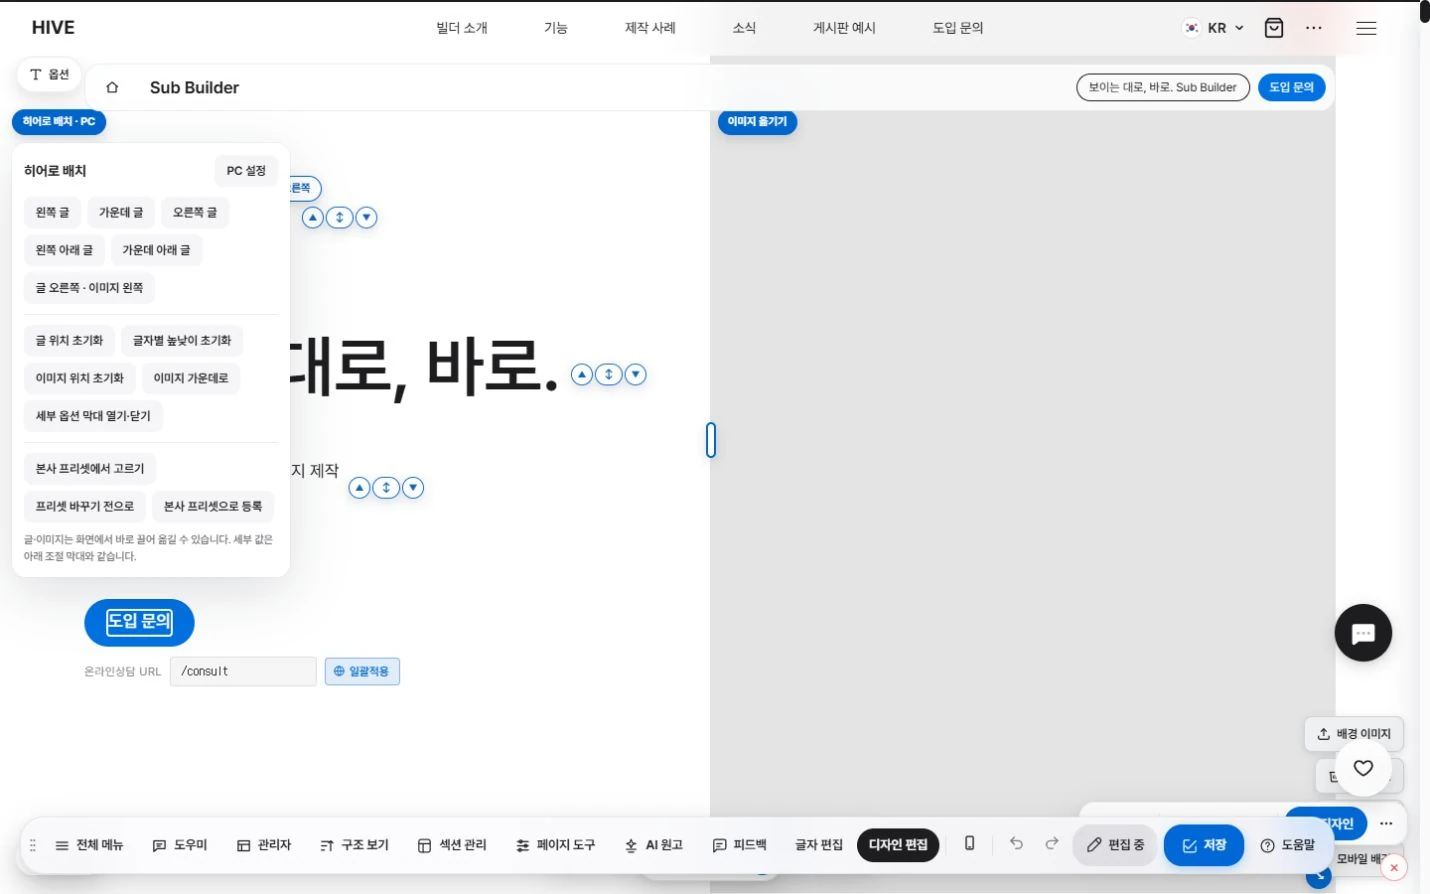Image resolution: width=1430 pixels, height=894 pixels.
Task: Switch to 디자인 편집 mode
Action: coord(898,845)
